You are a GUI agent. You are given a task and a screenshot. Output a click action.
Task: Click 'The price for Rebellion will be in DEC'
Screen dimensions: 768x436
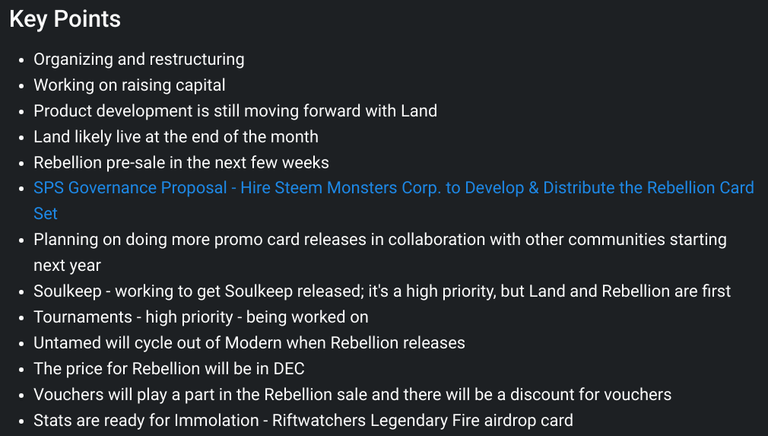tap(169, 368)
